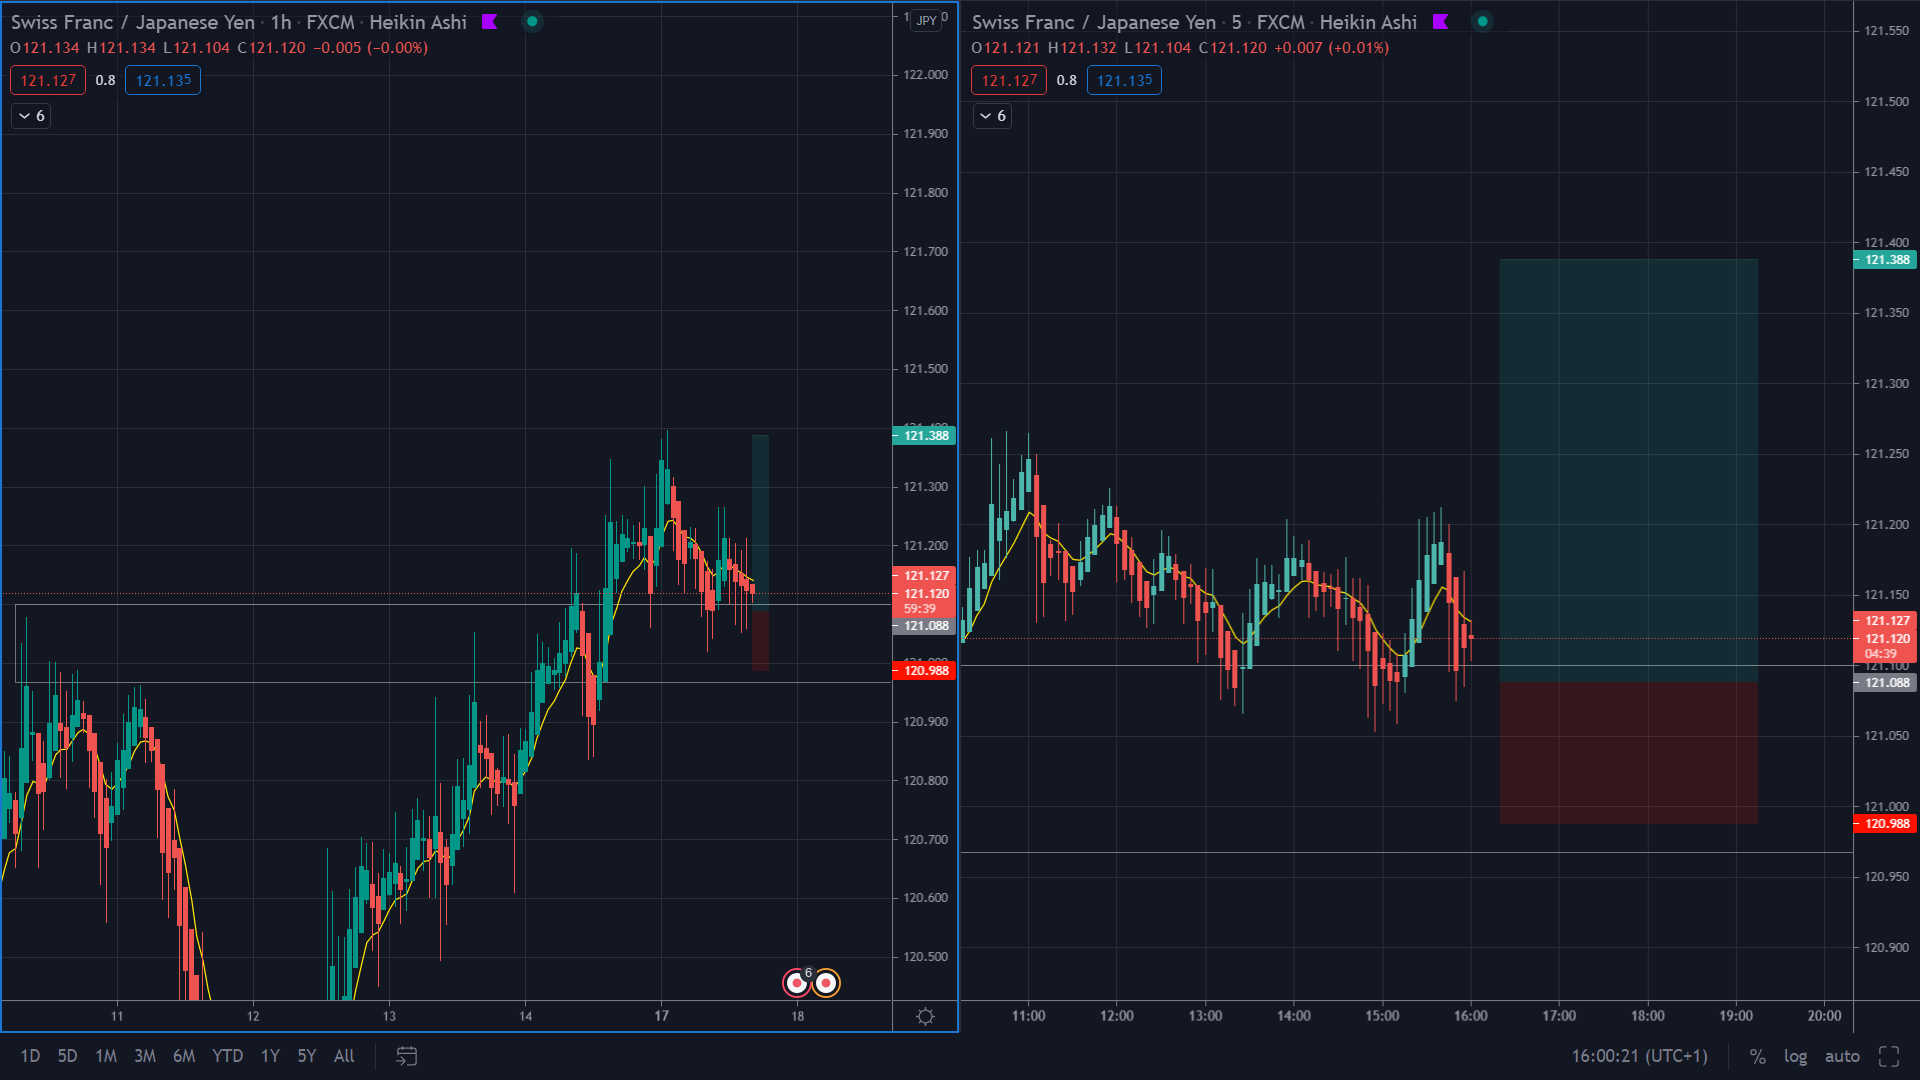Open the orange-ringed economic event marker
Viewport: 1920px width, 1080px height.
(x=826, y=983)
